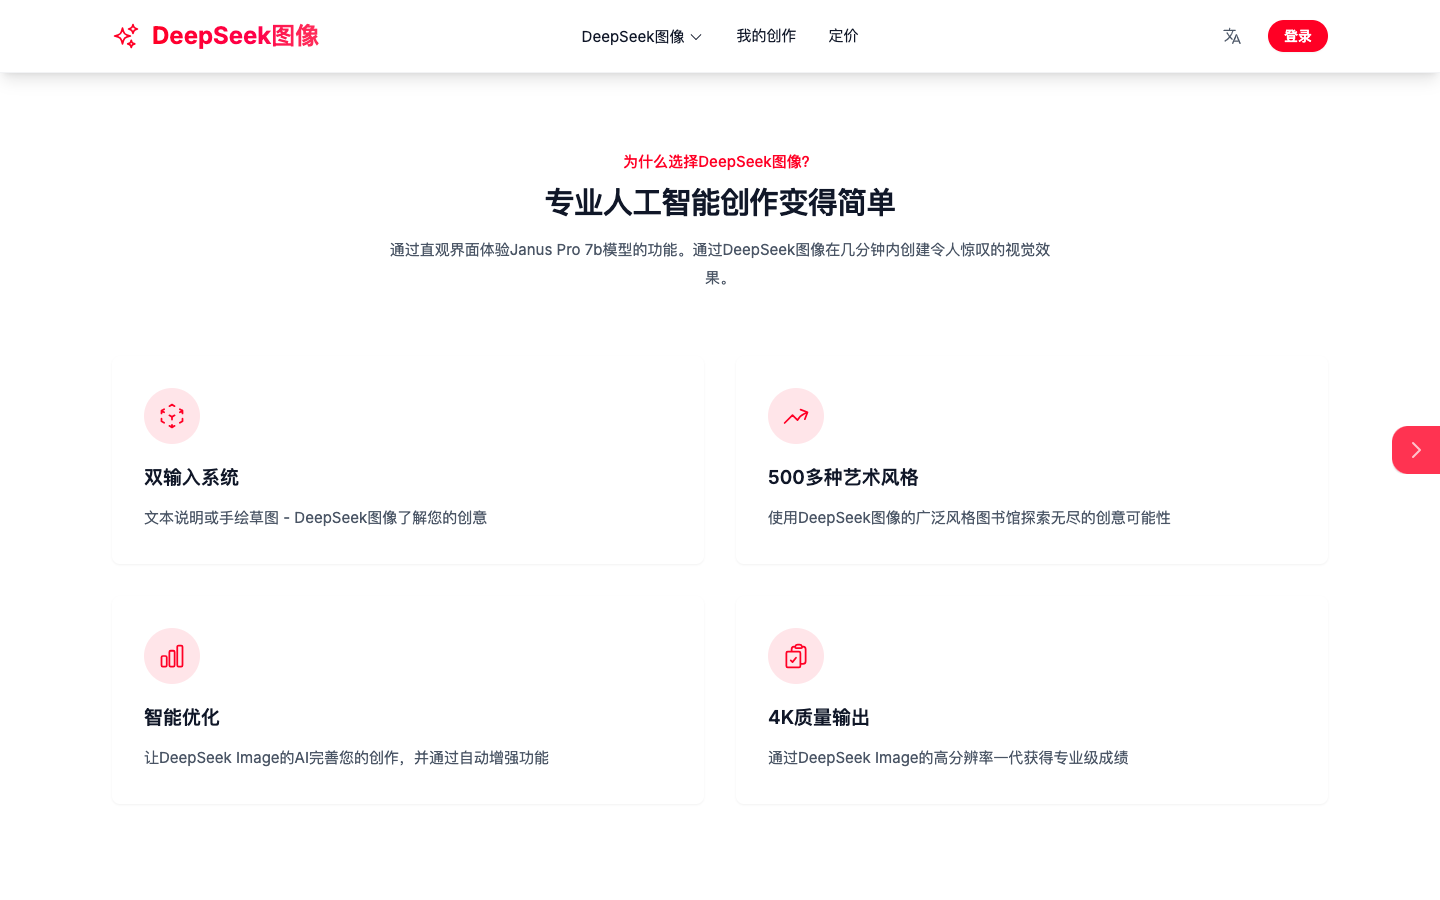Click the red 为什么选择DeepSeek图像? subtitle
Screen dimensions: 1440x900
pyautogui.click(x=716, y=162)
